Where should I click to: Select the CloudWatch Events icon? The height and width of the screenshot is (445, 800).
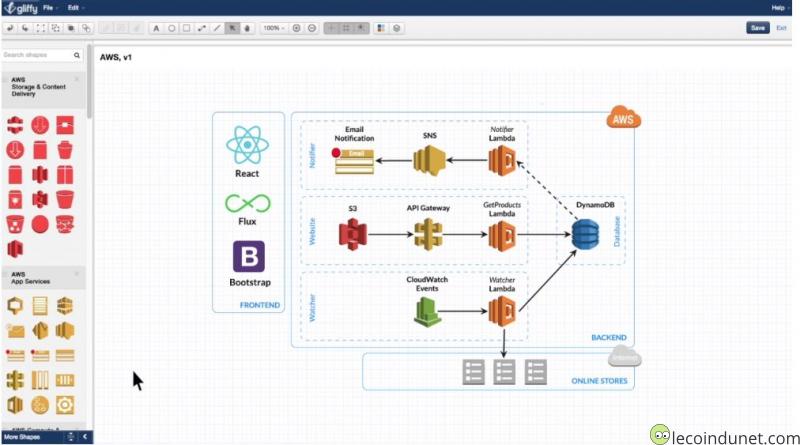(x=427, y=312)
